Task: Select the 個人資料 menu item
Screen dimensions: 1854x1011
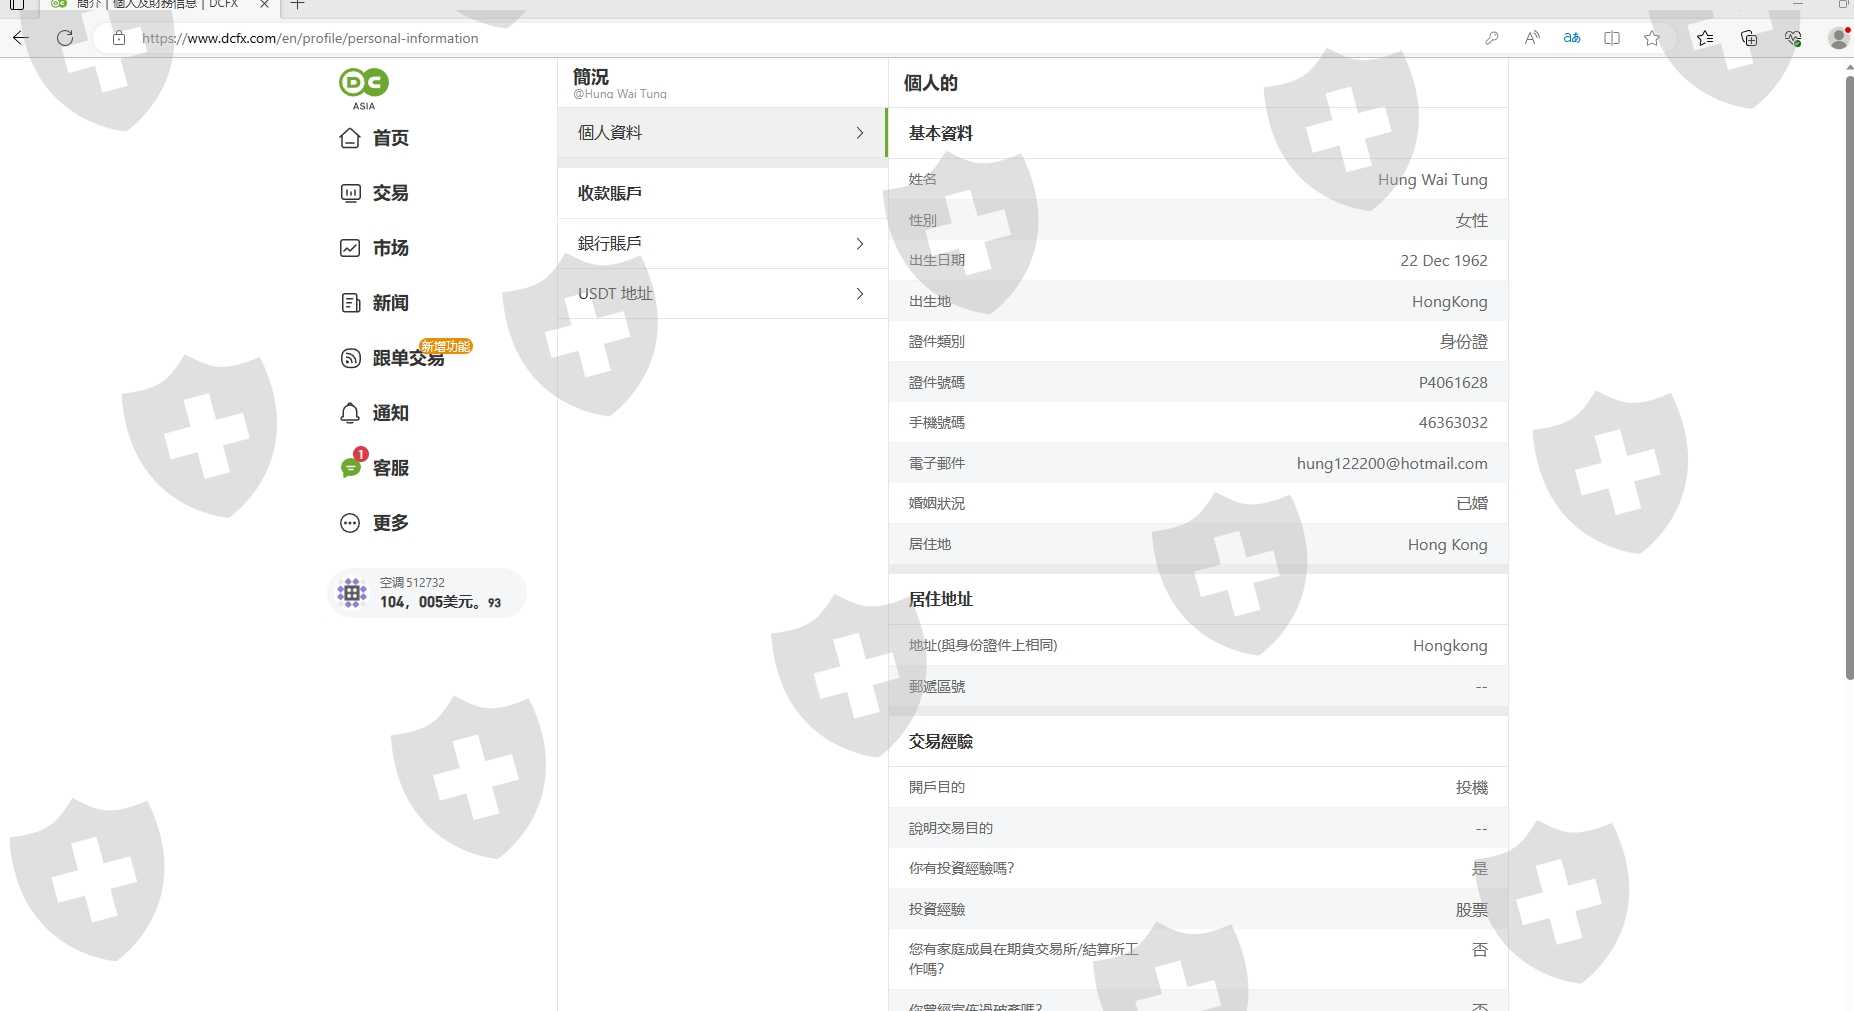Action: tap(700, 133)
